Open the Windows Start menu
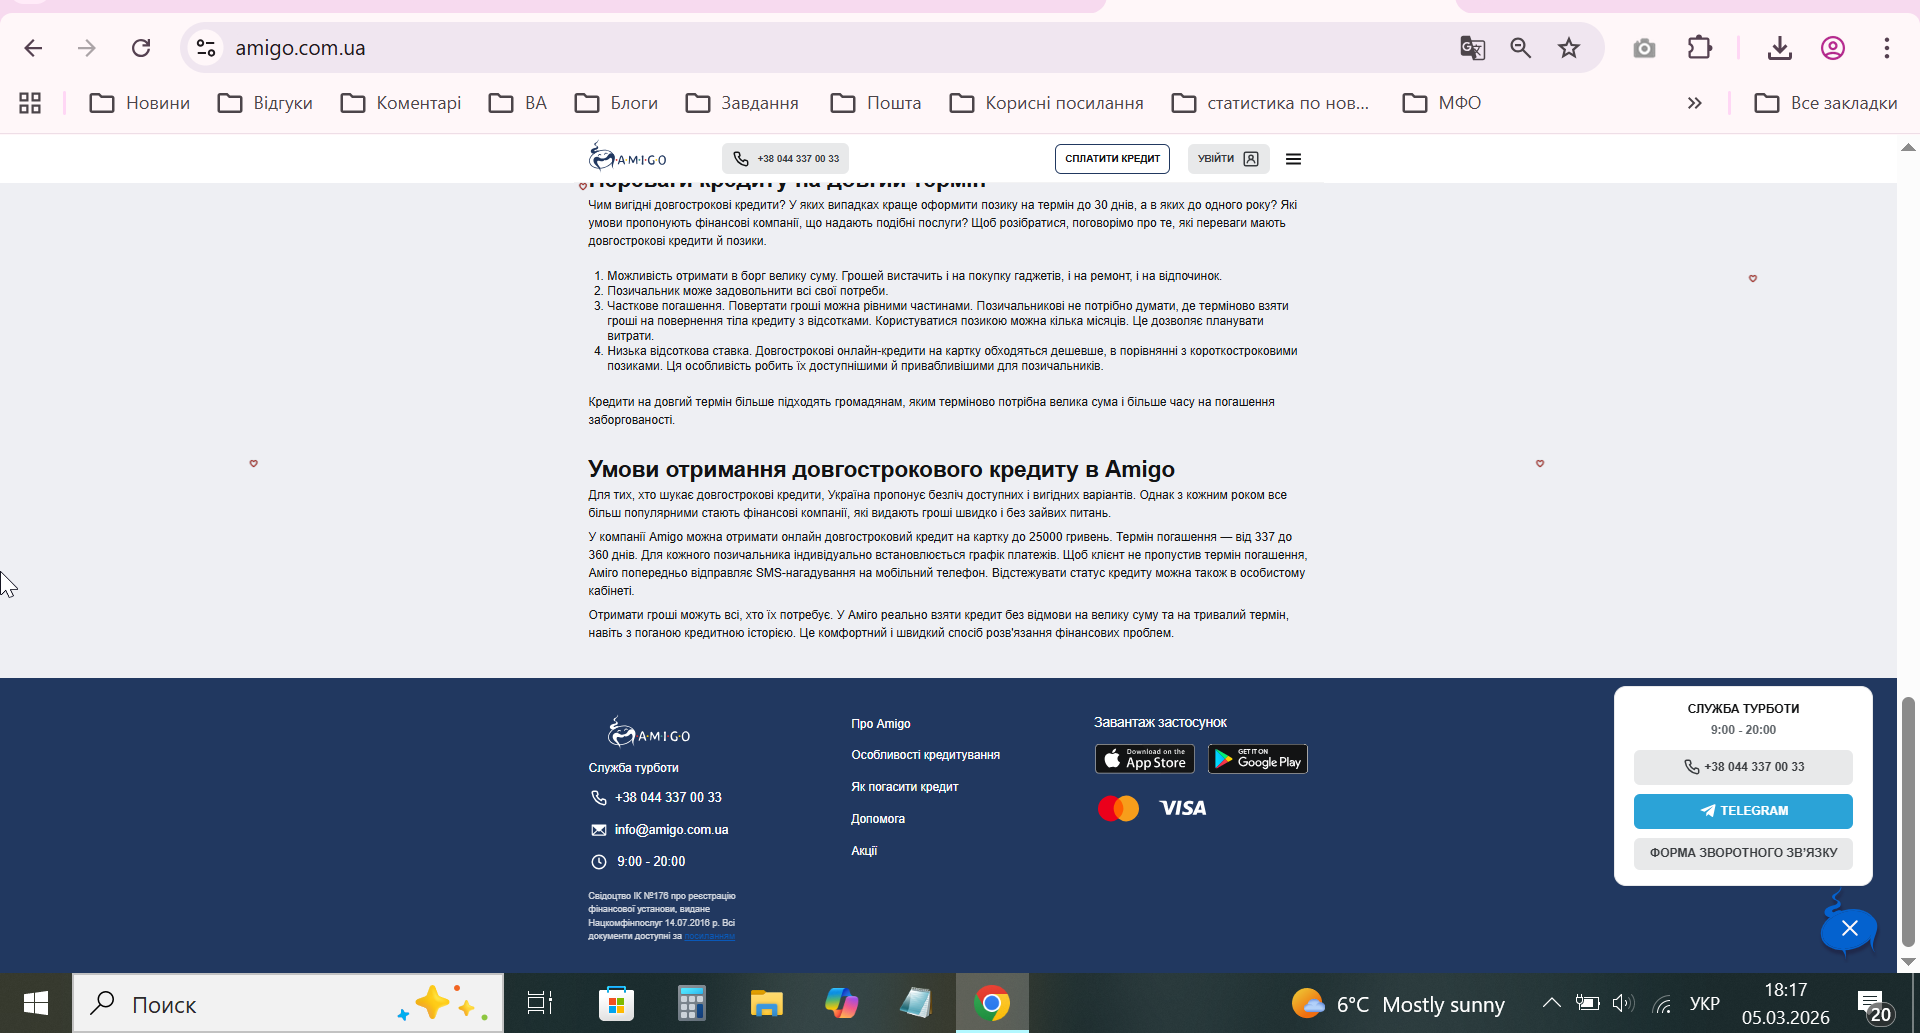This screenshot has width=1920, height=1033. tap(36, 1003)
